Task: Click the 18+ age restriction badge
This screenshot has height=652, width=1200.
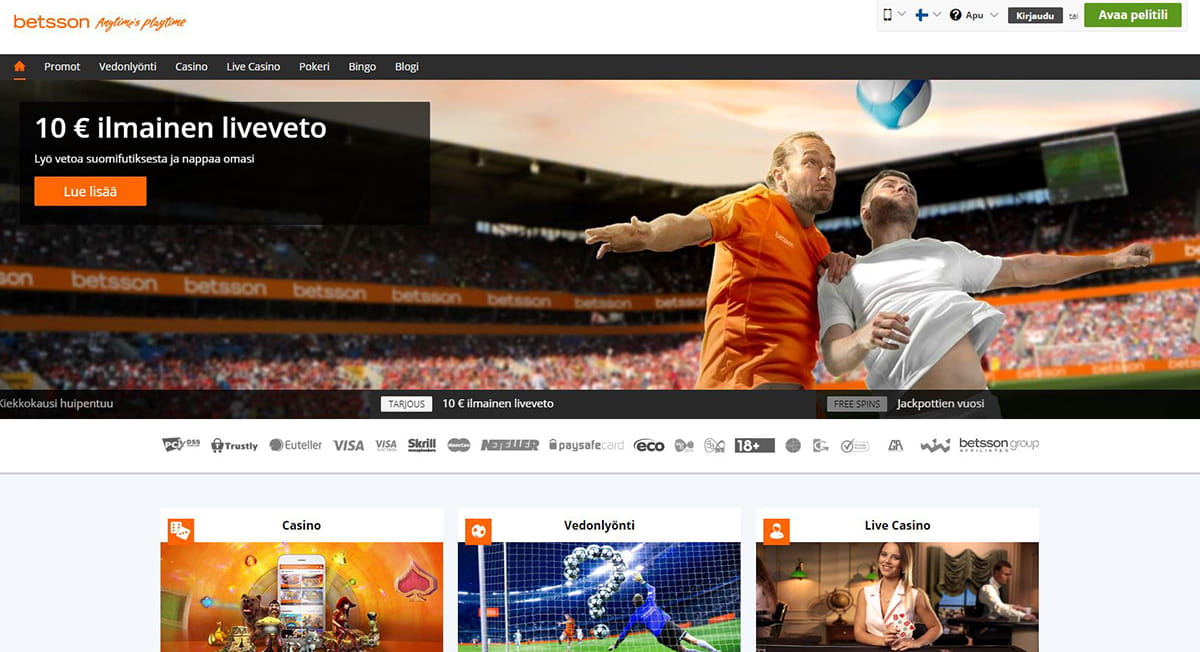Action: click(x=754, y=445)
